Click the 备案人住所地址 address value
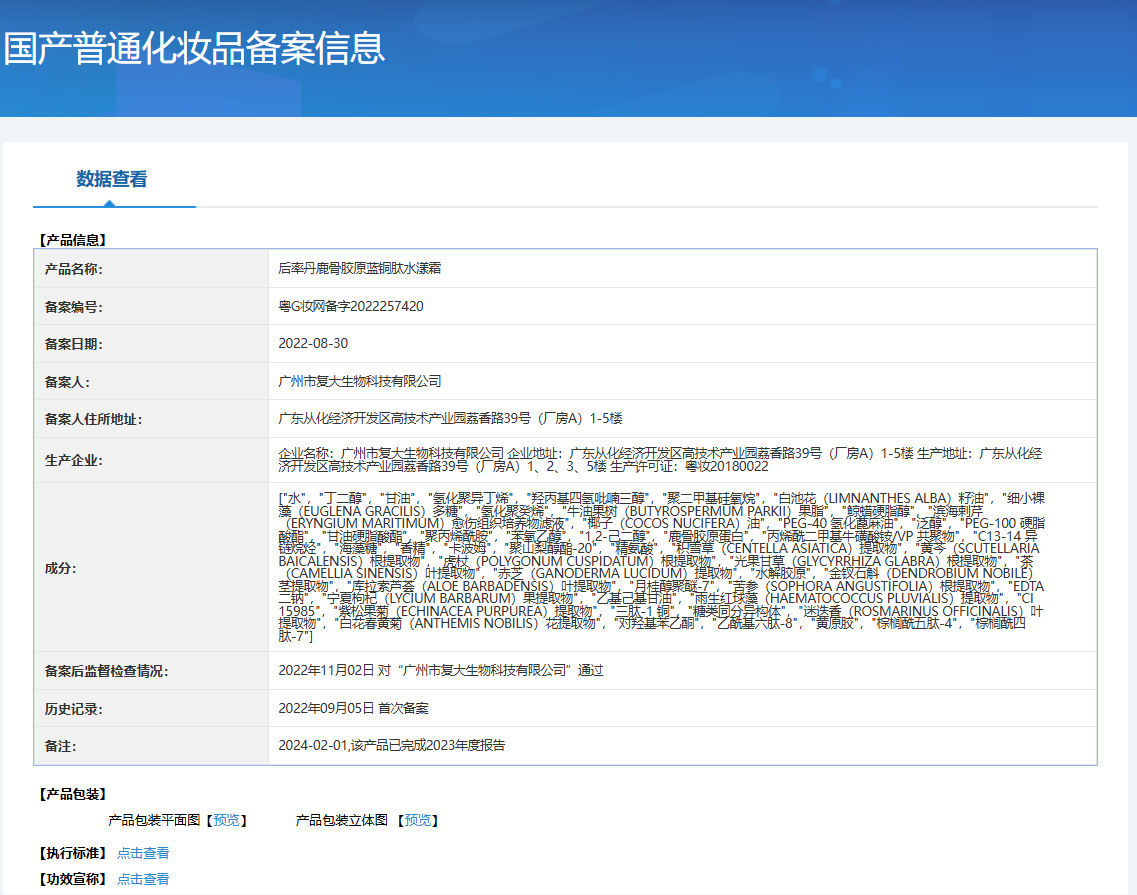This screenshot has height=895, width=1137. point(450,418)
